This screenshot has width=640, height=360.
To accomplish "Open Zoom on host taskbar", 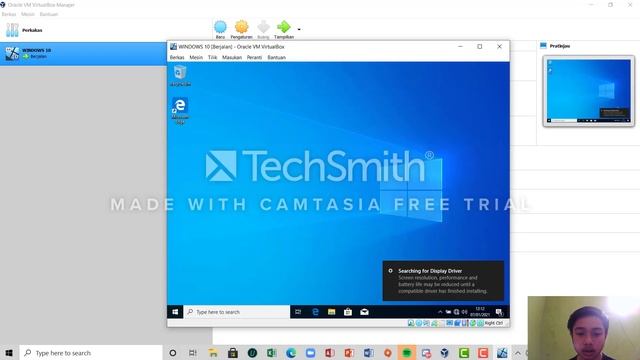I will point(311,353).
